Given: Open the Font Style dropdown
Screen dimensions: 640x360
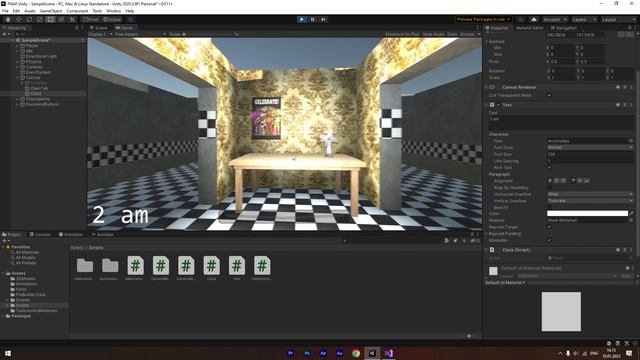Looking at the screenshot, I should [590, 147].
